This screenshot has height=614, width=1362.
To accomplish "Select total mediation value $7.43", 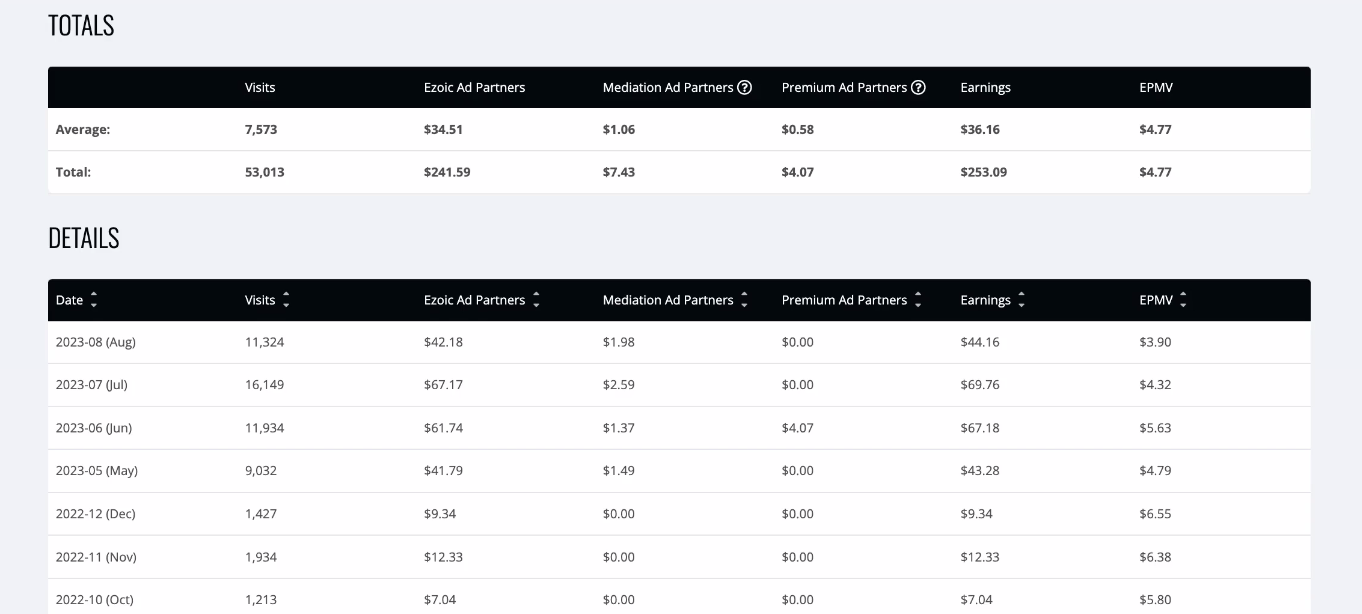I will [618, 172].
